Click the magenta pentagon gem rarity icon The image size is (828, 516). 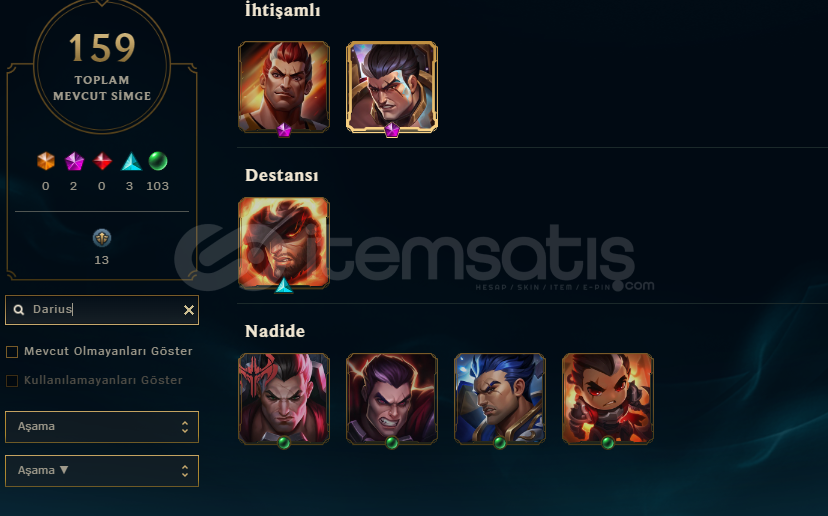tap(74, 161)
